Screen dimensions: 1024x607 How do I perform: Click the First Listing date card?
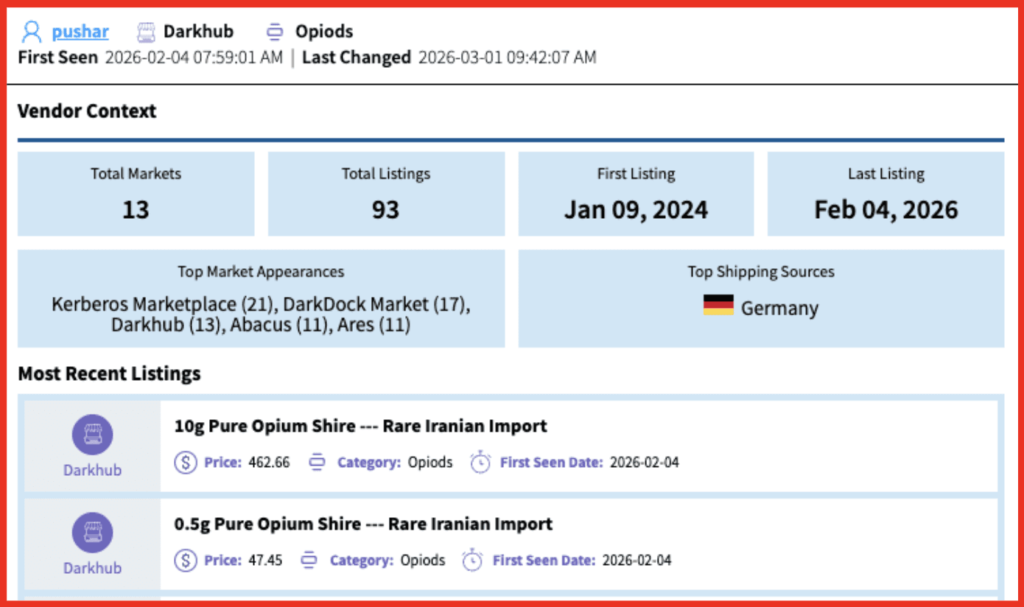[636, 194]
